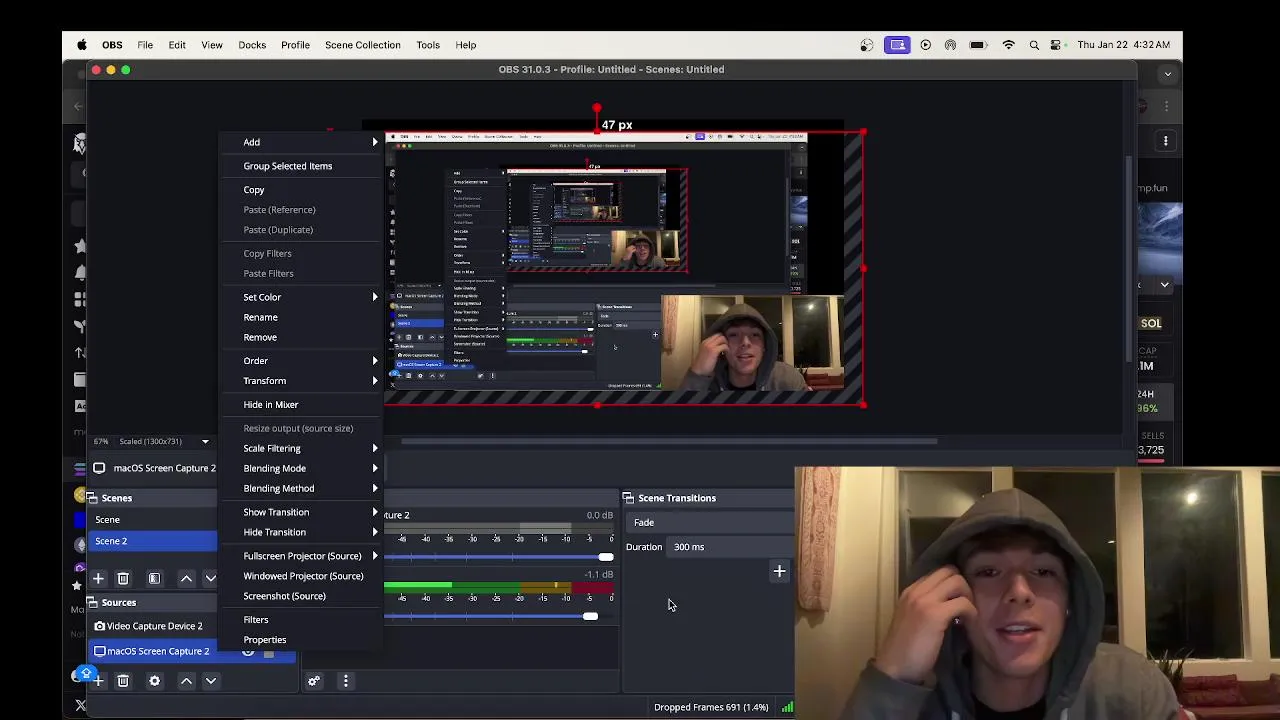
Task: Expand the chevron in the browser window header
Action: 1167,74
